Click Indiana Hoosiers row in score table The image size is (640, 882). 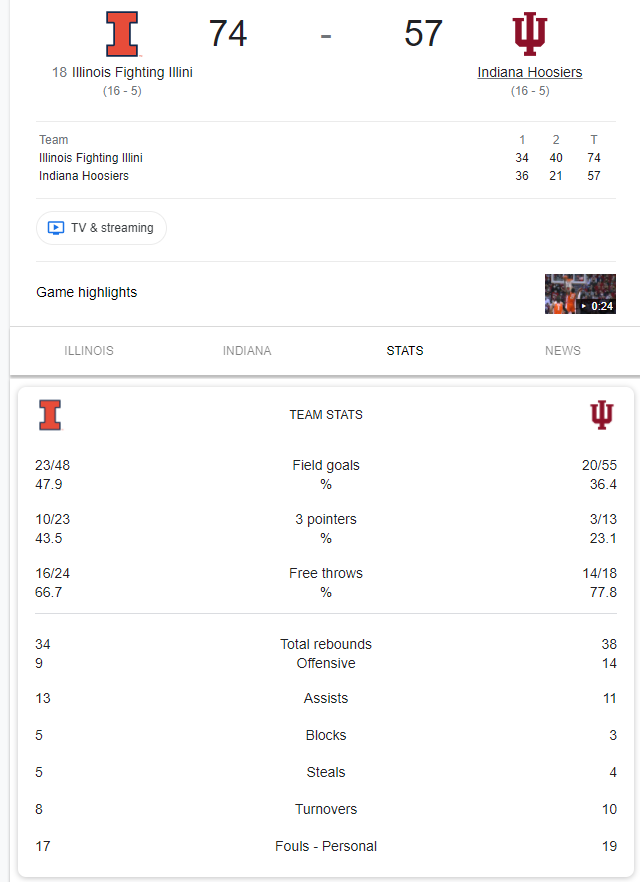[84, 176]
